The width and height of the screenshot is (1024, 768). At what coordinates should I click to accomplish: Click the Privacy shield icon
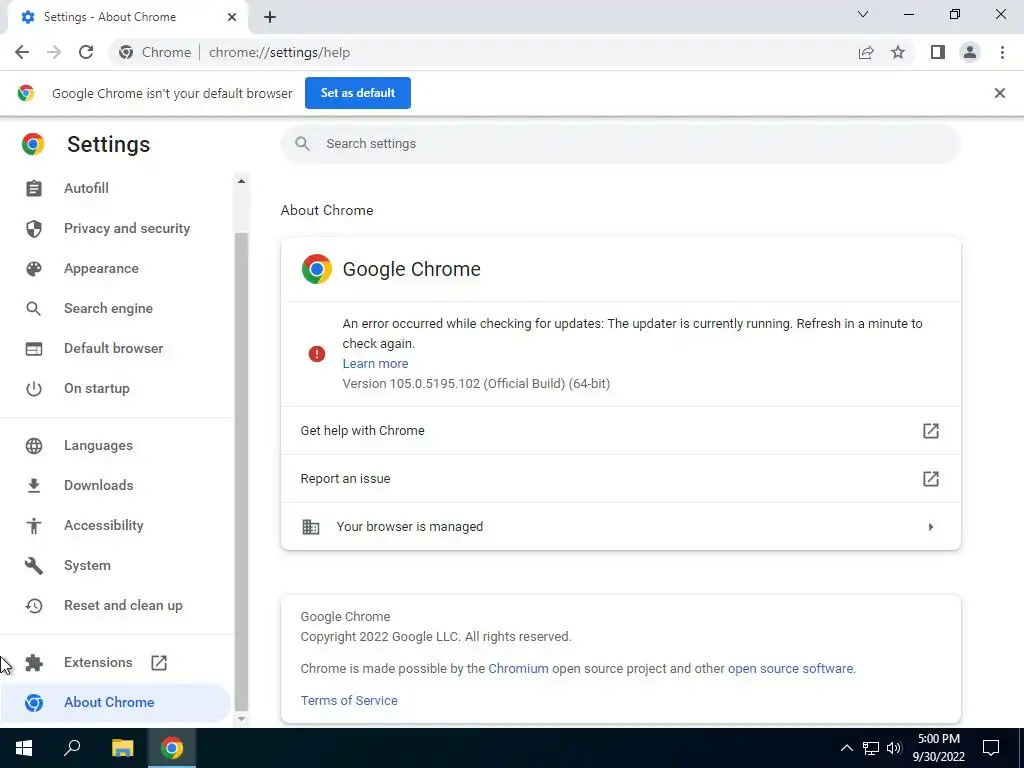34,228
